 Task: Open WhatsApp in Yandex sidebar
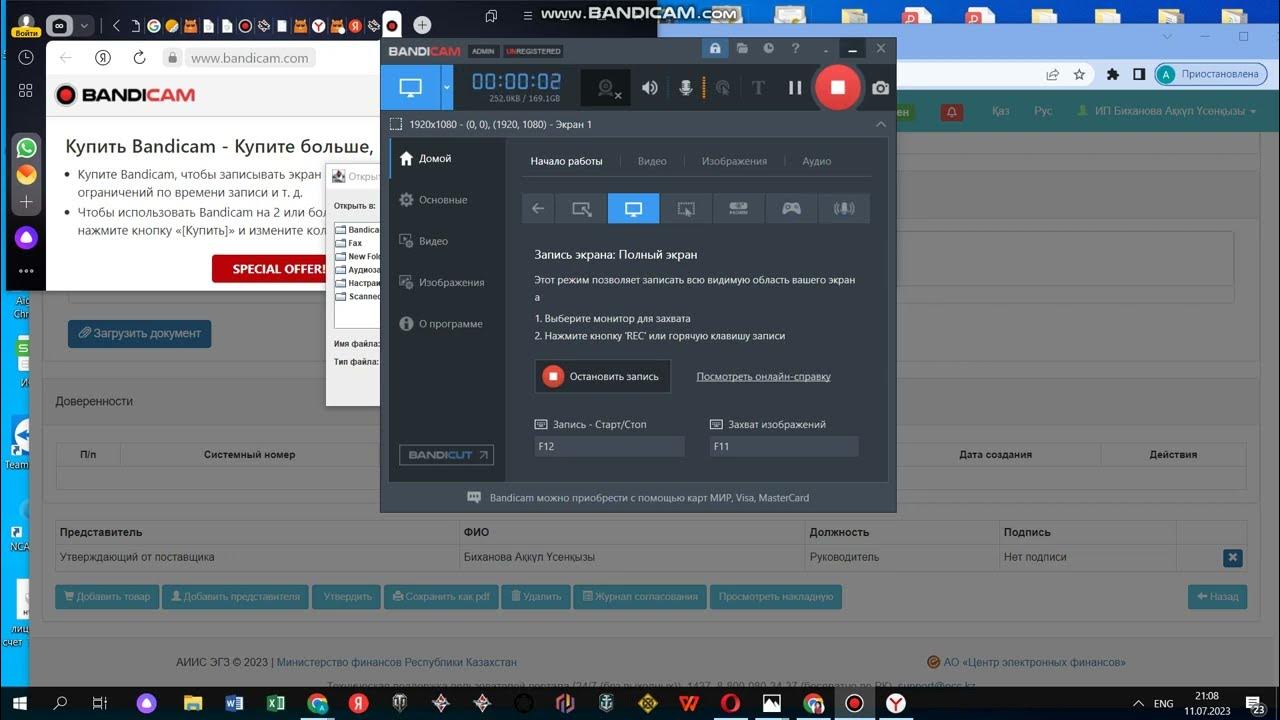coord(26,148)
